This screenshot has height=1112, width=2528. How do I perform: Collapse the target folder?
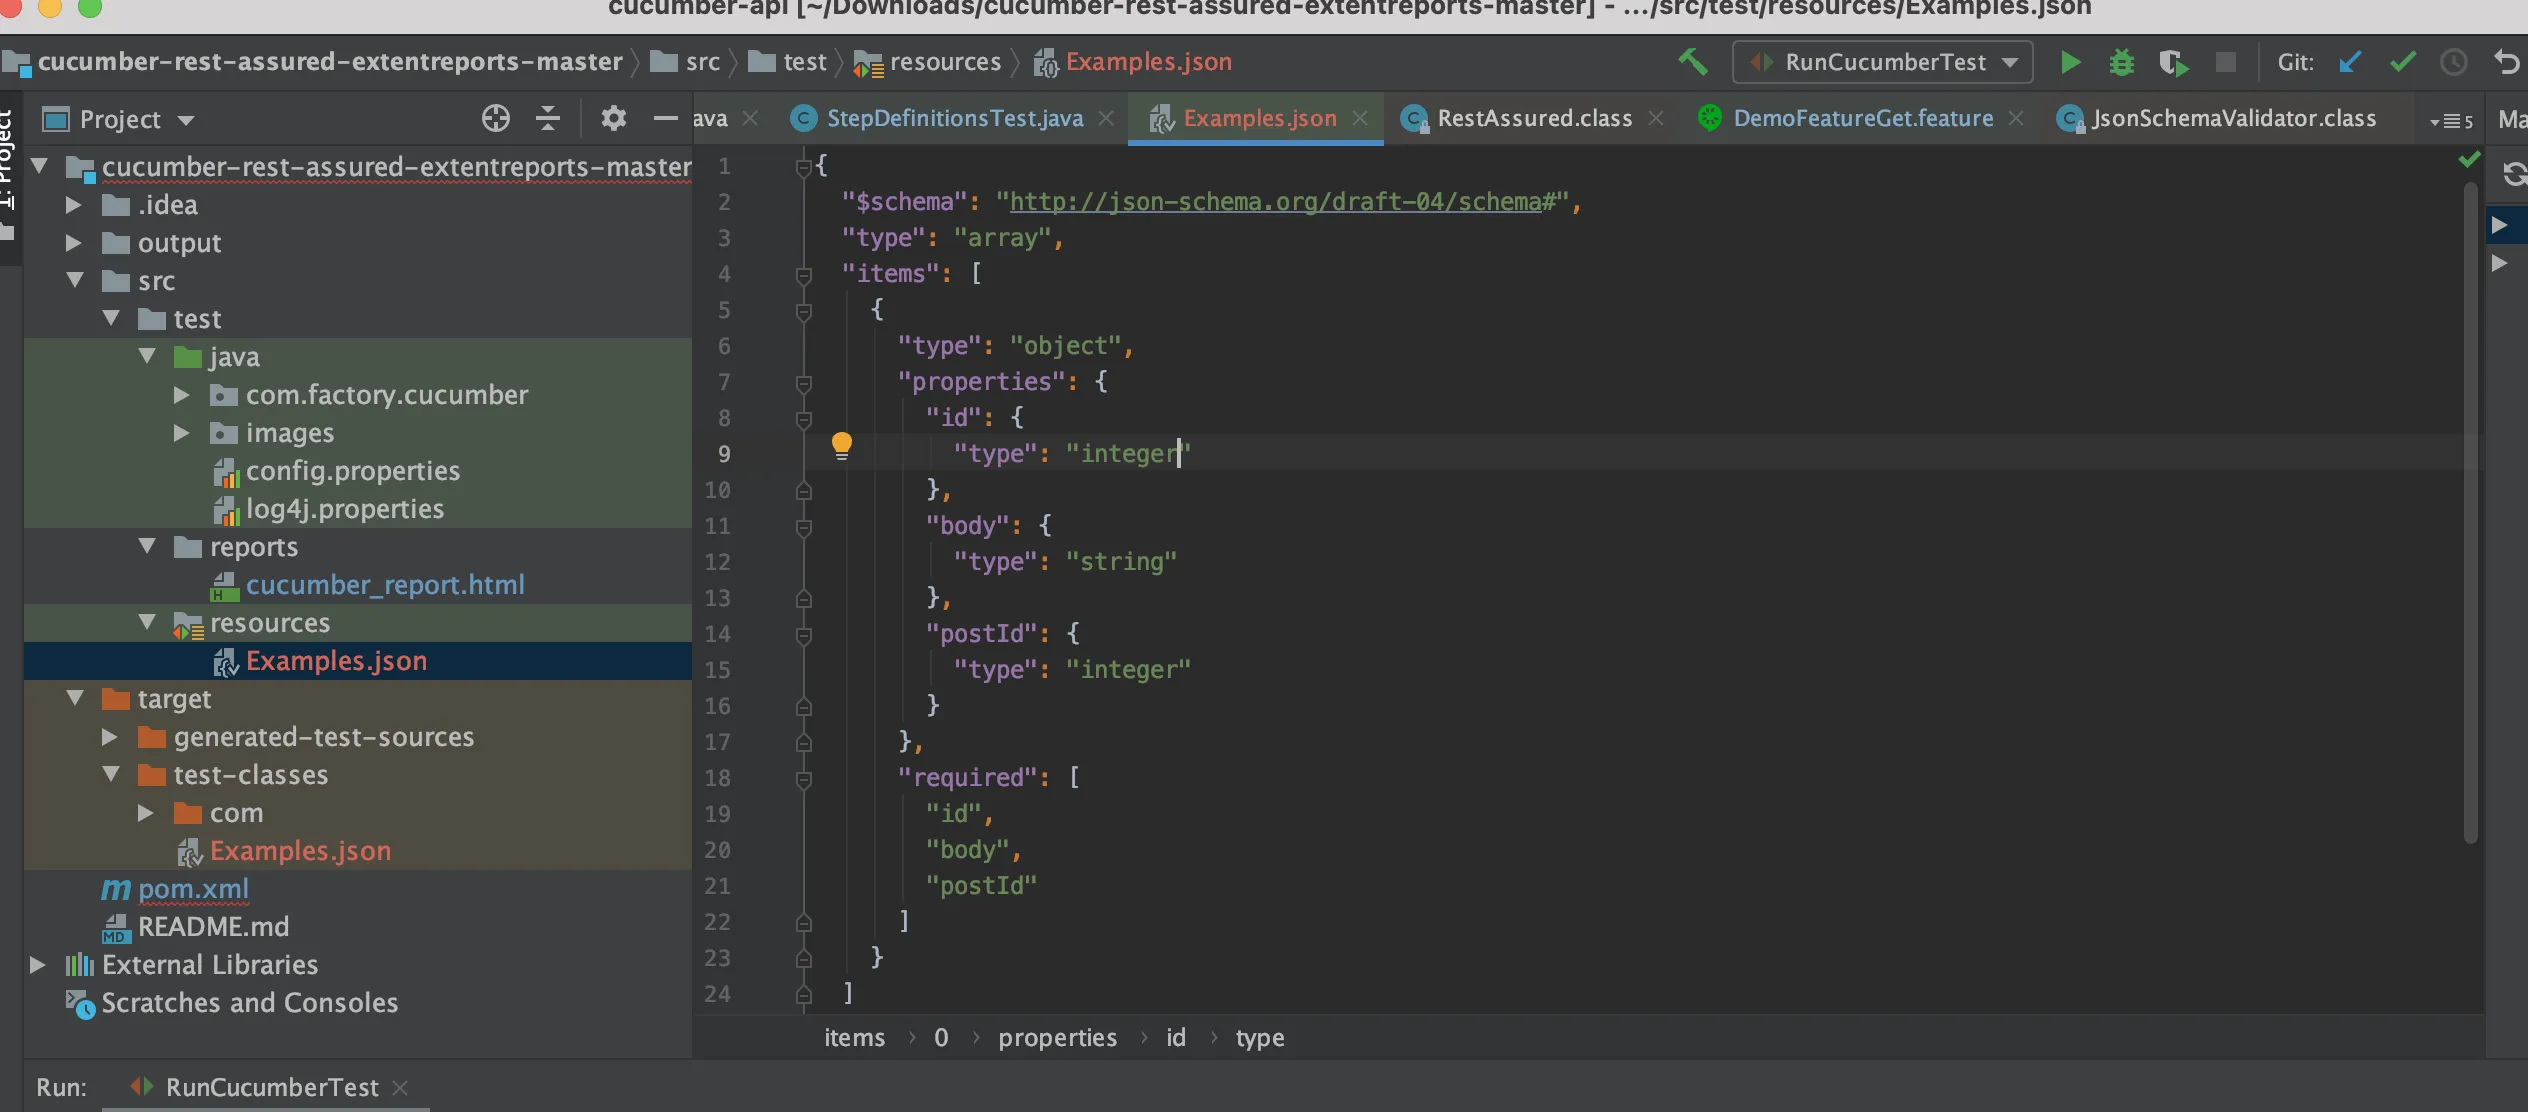[75, 699]
